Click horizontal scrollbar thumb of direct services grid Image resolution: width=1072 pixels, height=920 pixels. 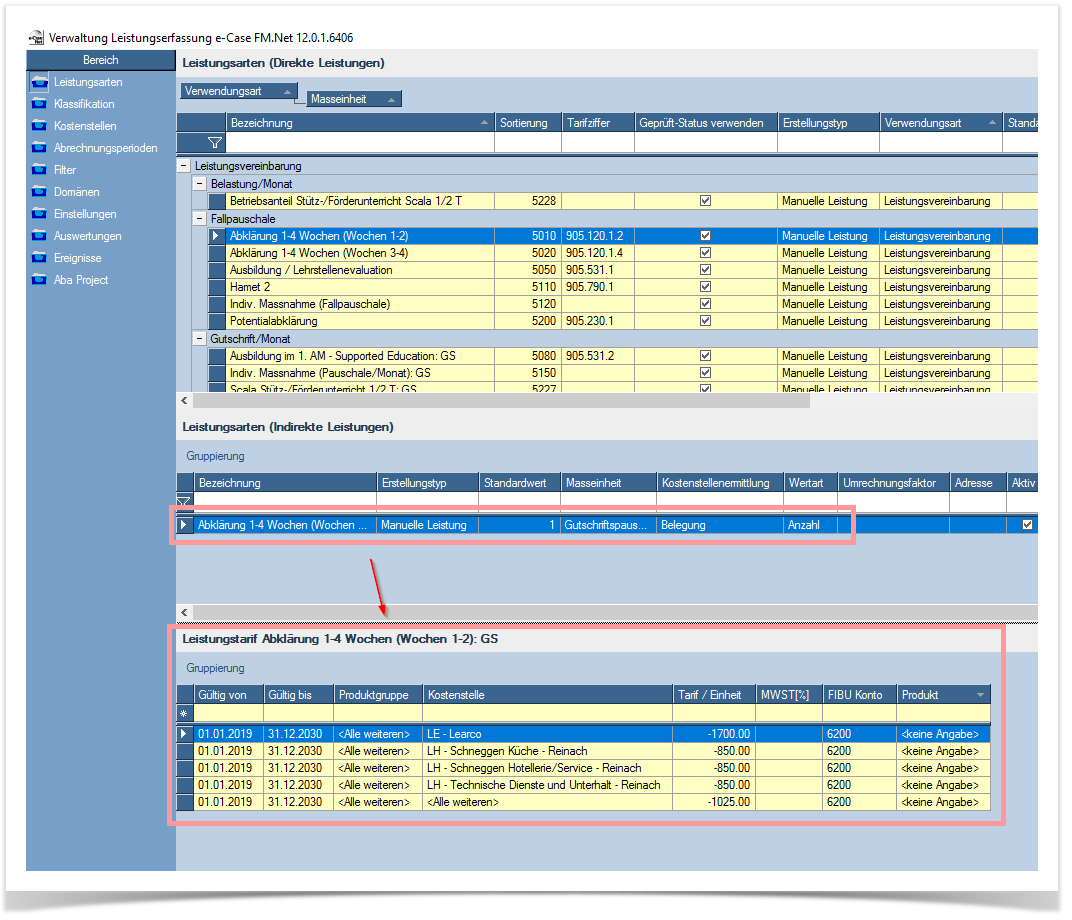click(x=502, y=401)
